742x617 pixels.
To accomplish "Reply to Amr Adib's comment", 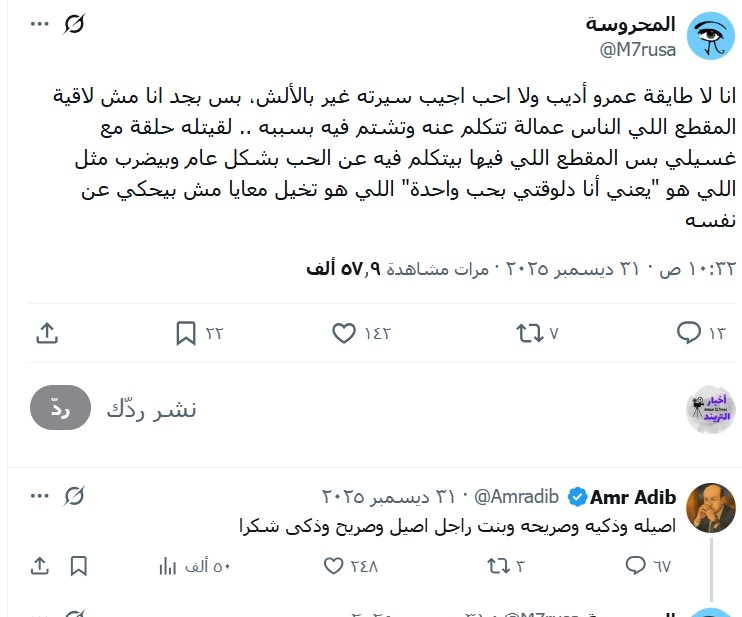I will point(634,566).
